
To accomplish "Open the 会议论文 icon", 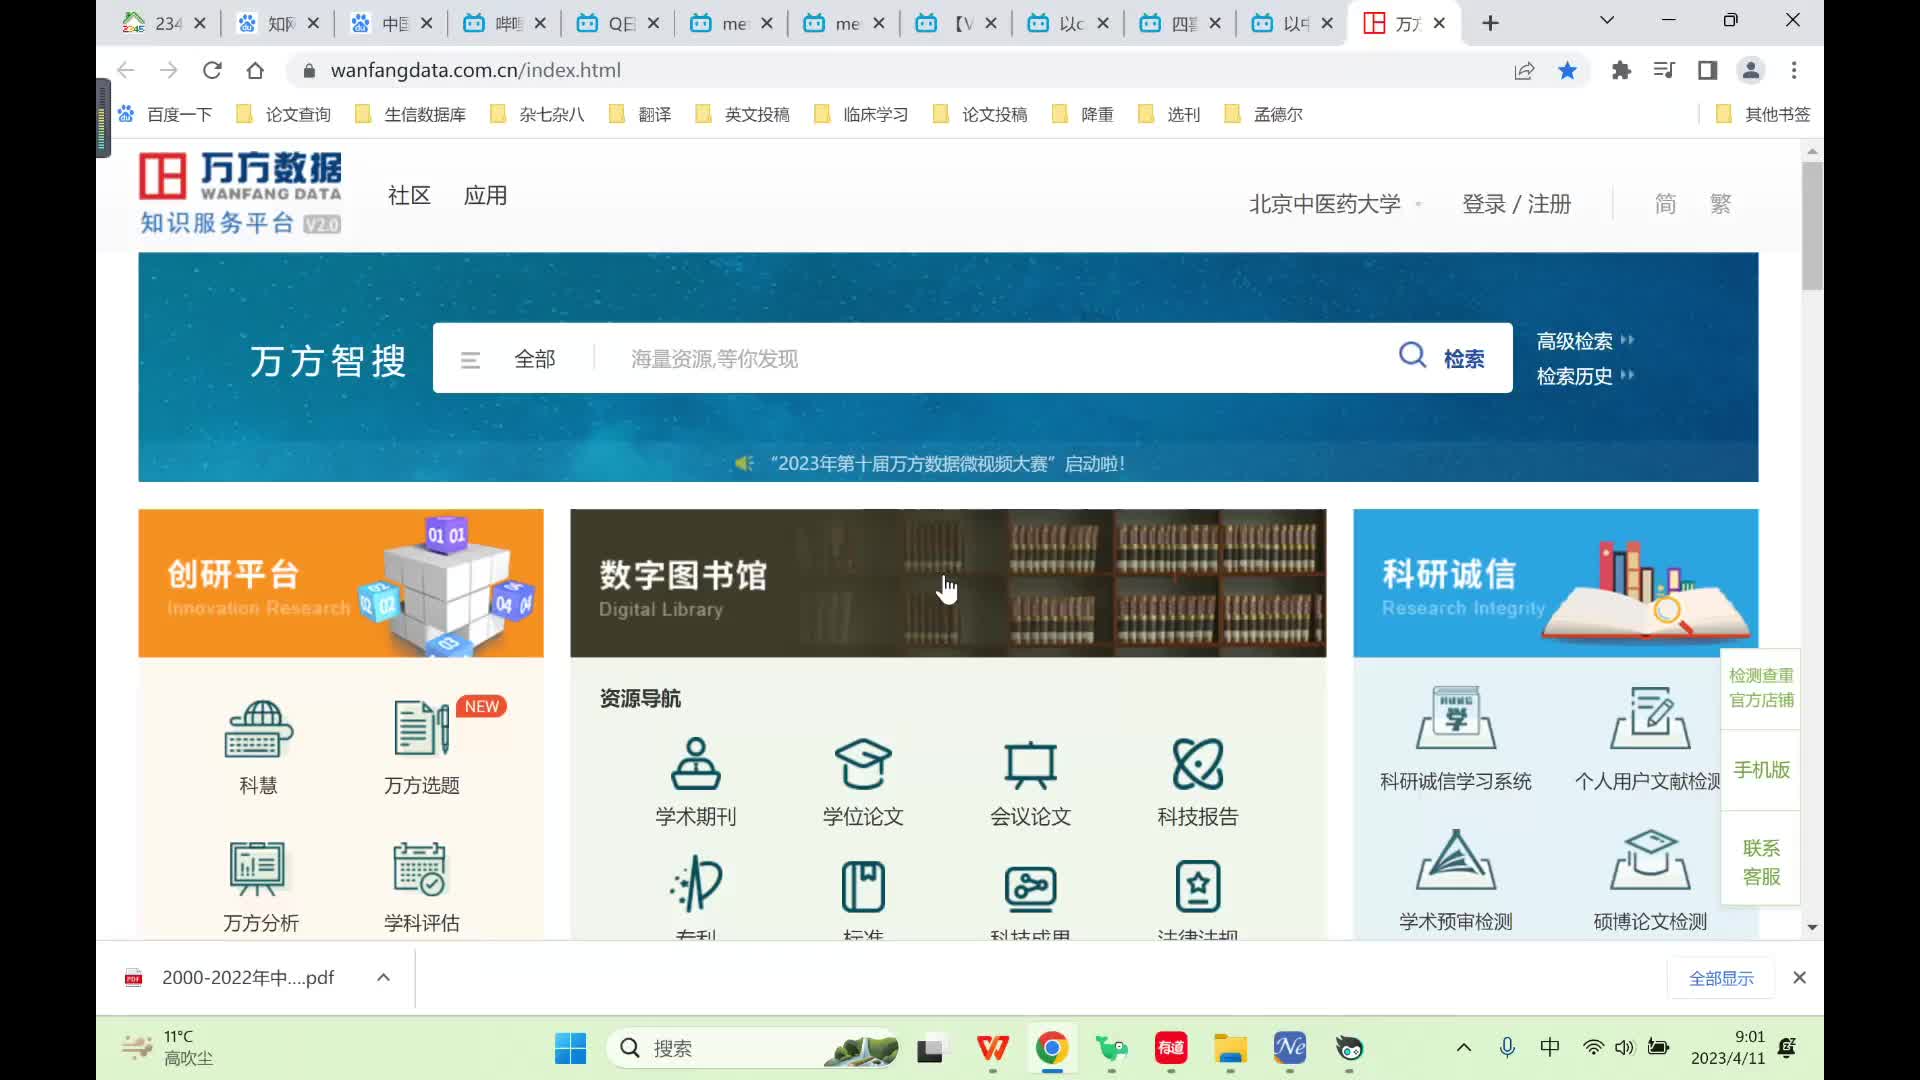I will 1030,765.
